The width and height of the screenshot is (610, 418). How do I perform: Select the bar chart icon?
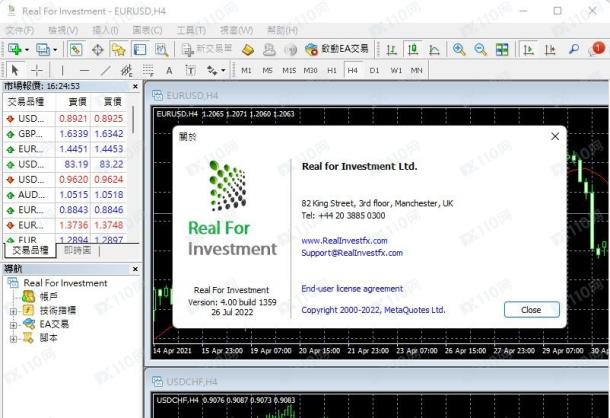pos(391,49)
